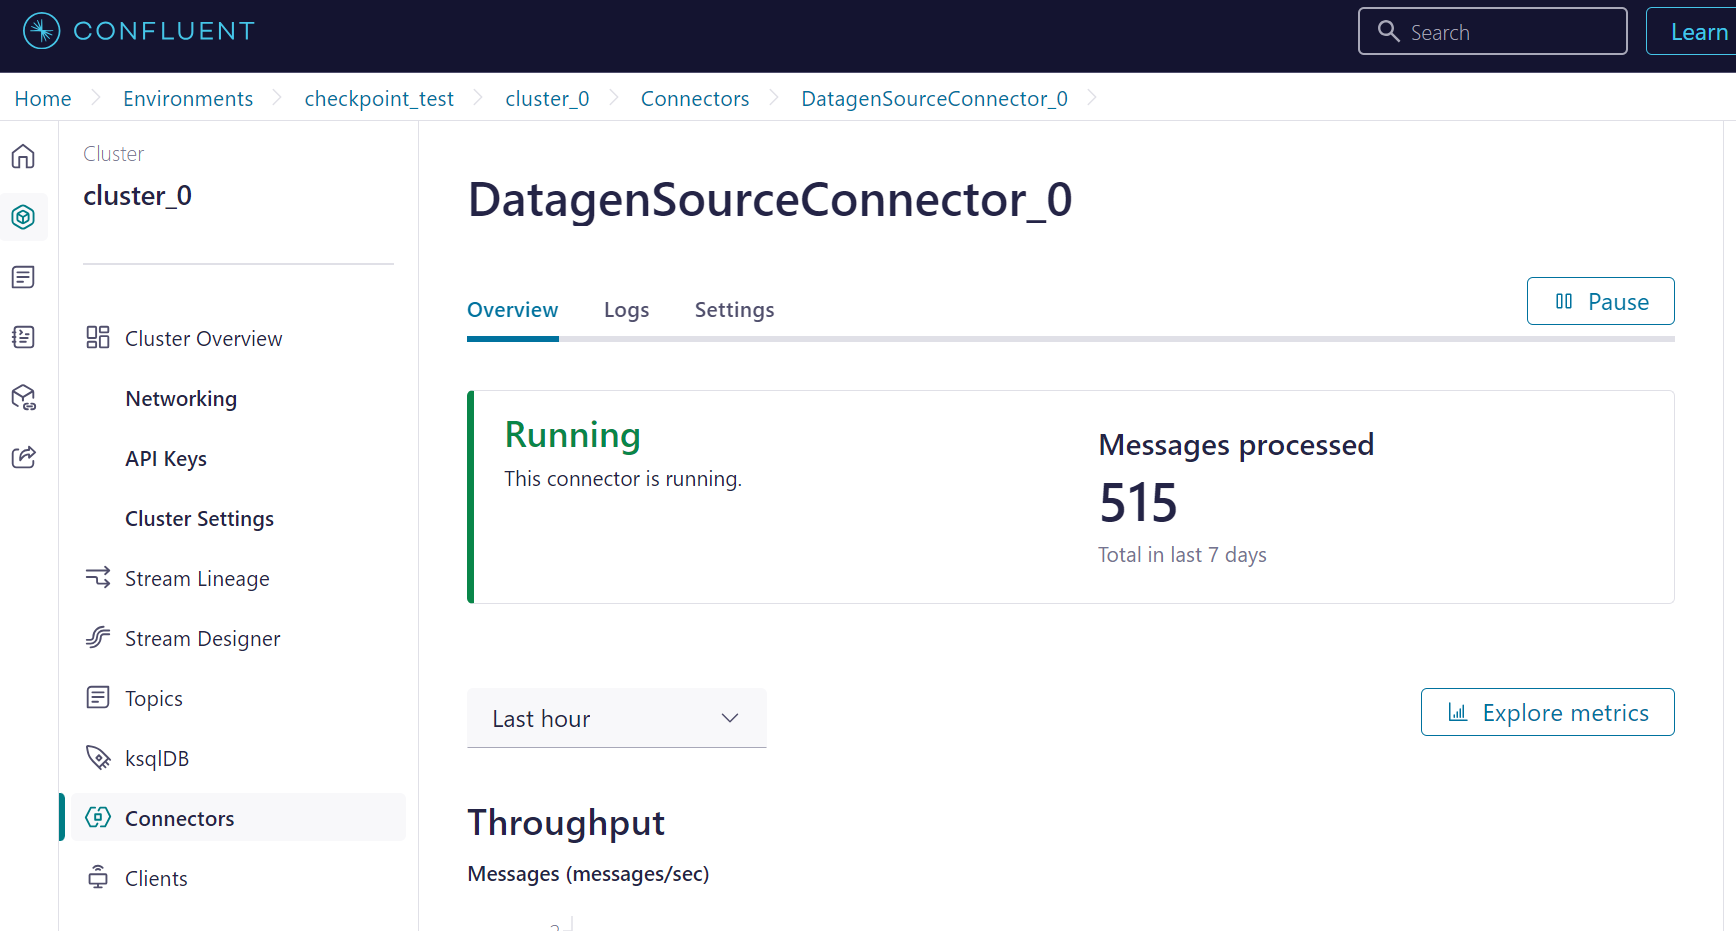Image resolution: width=1736 pixels, height=931 pixels.
Task: Click the Running status text
Action: (x=573, y=436)
